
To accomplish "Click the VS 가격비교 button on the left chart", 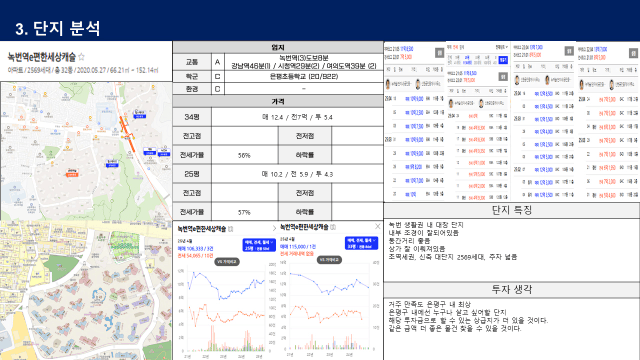I will [x=227, y=262].
